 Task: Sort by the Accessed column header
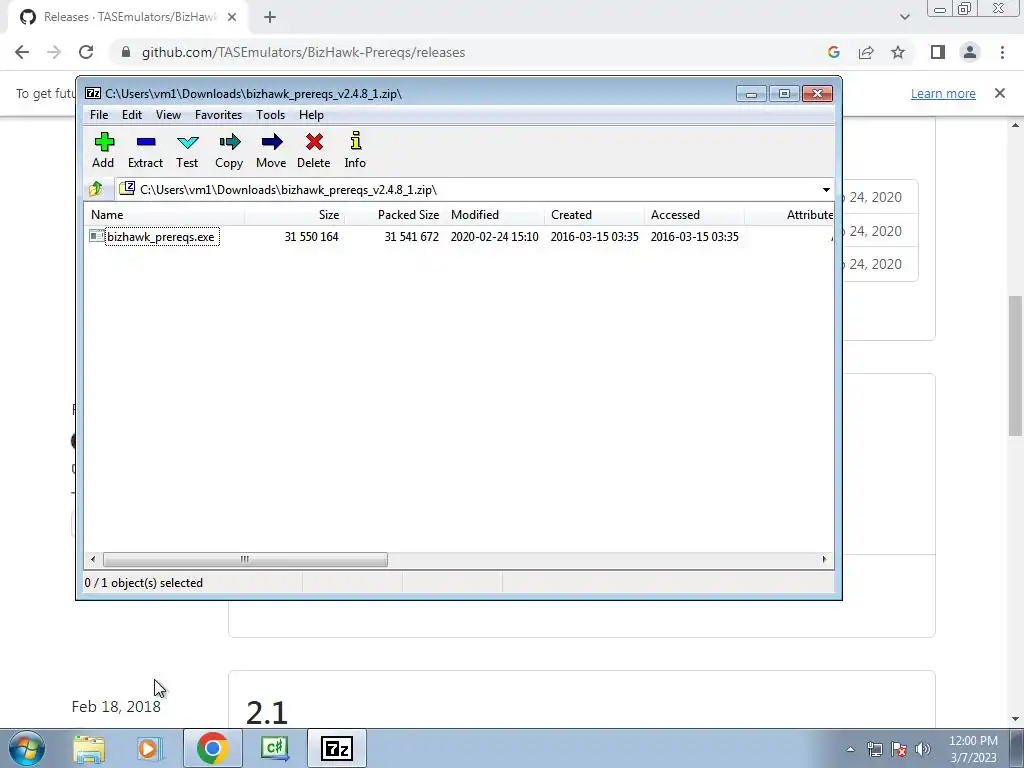point(694,215)
